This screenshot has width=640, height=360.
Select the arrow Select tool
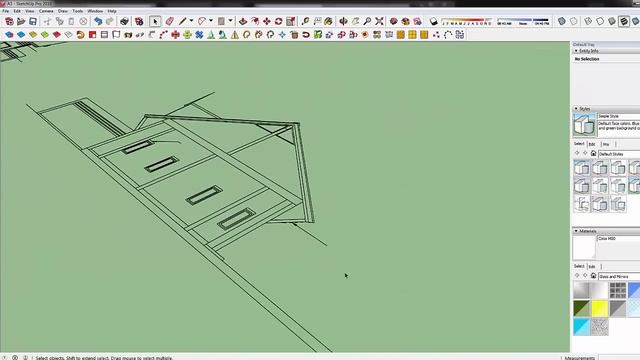(155, 21)
